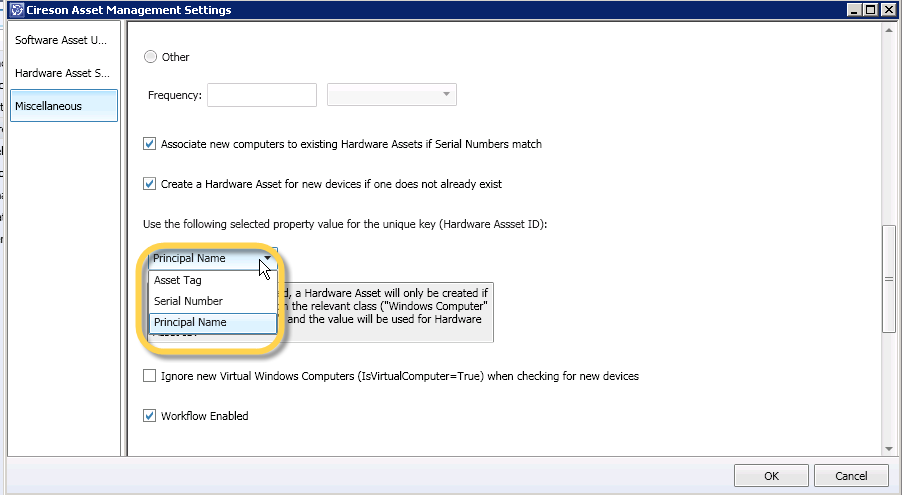Switch to the Hardware Asset settings tab

click(63, 73)
